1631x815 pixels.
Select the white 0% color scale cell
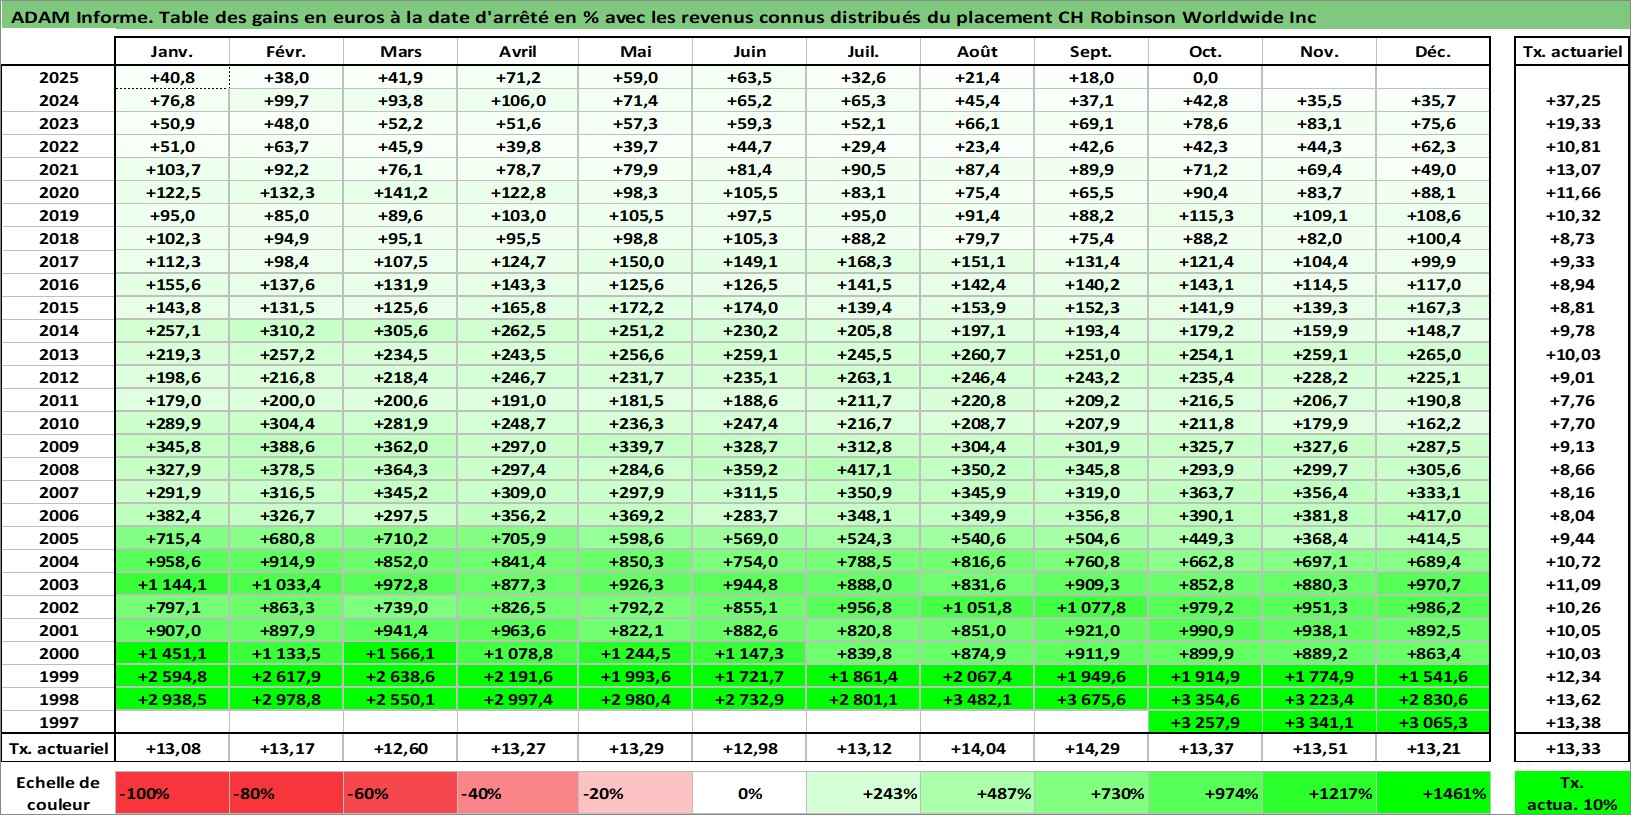749,793
